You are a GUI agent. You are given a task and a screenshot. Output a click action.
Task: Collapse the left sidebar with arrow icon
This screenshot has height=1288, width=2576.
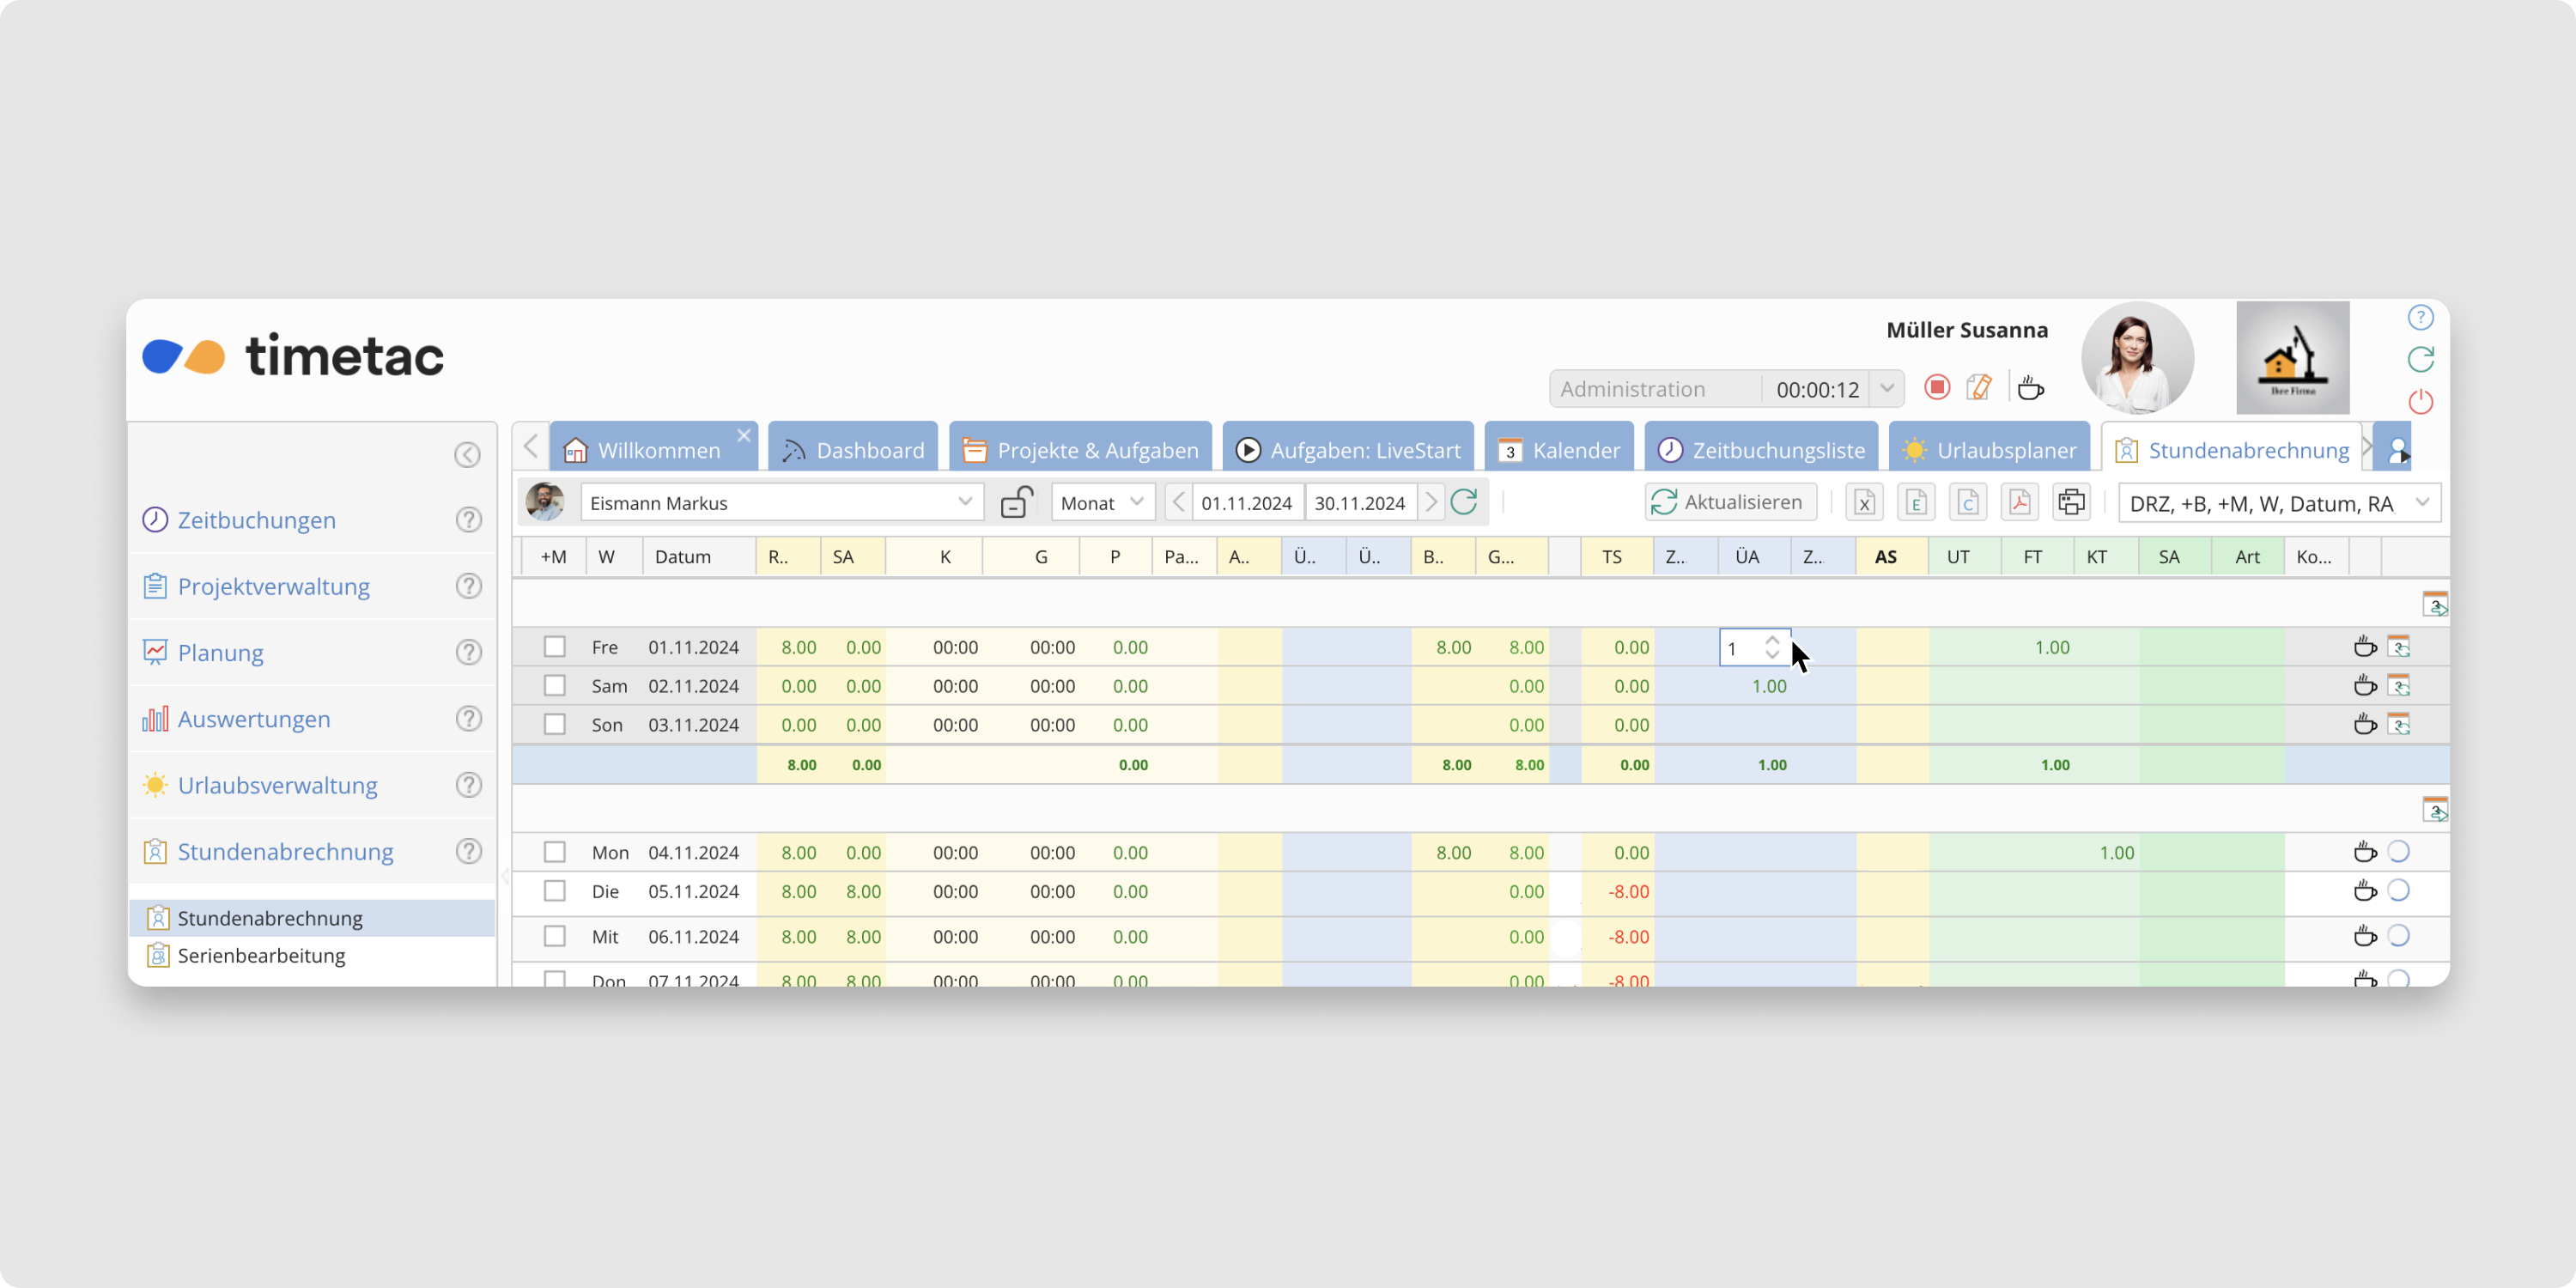click(x=467, y=455)
